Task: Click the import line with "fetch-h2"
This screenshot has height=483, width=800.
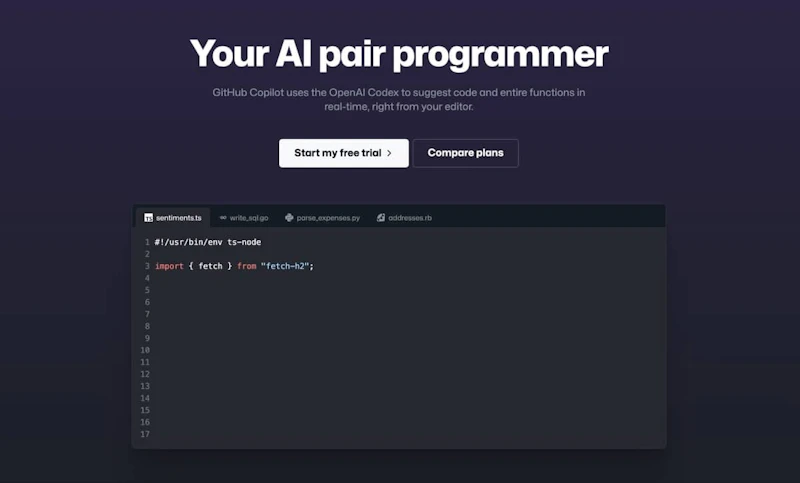Action: [x=234, y=266]
